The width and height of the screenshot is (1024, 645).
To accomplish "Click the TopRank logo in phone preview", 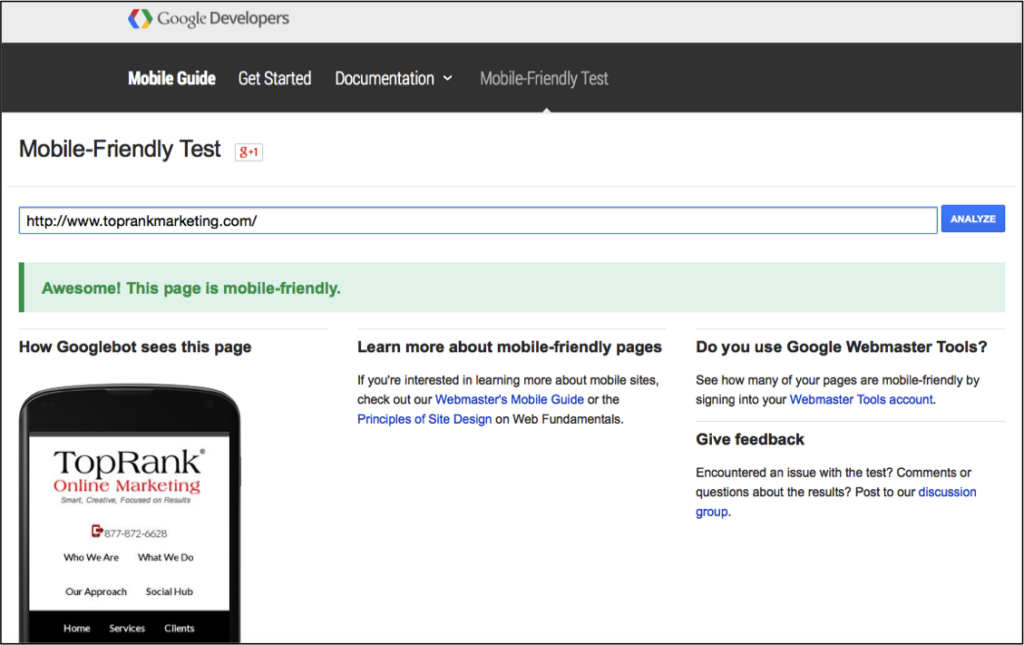I will 129,476.
